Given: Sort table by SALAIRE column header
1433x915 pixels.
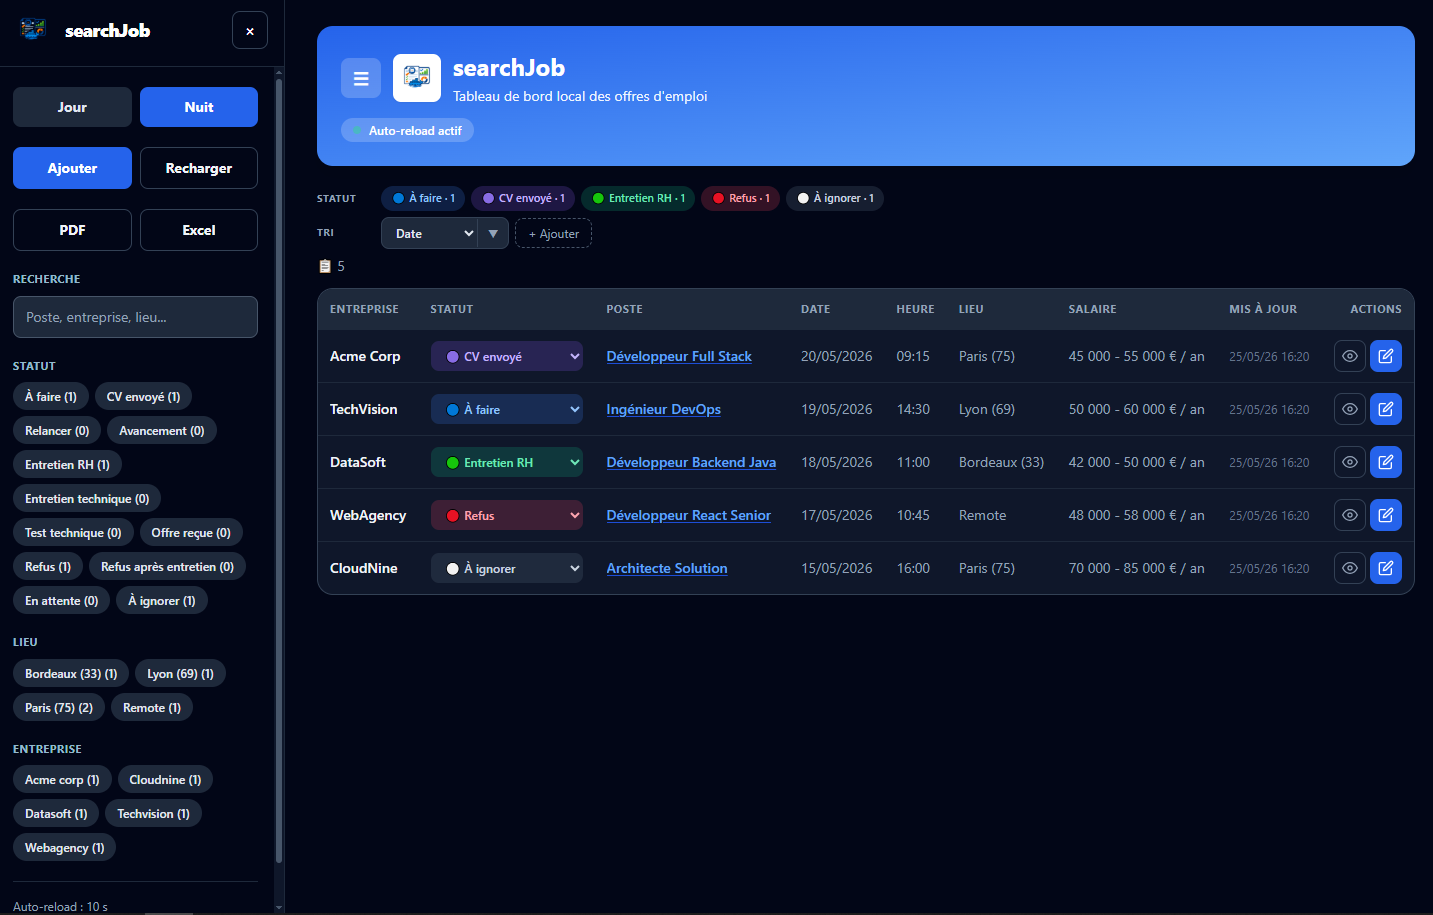Looking at the screenshot, I should (x=1092, y=309).
